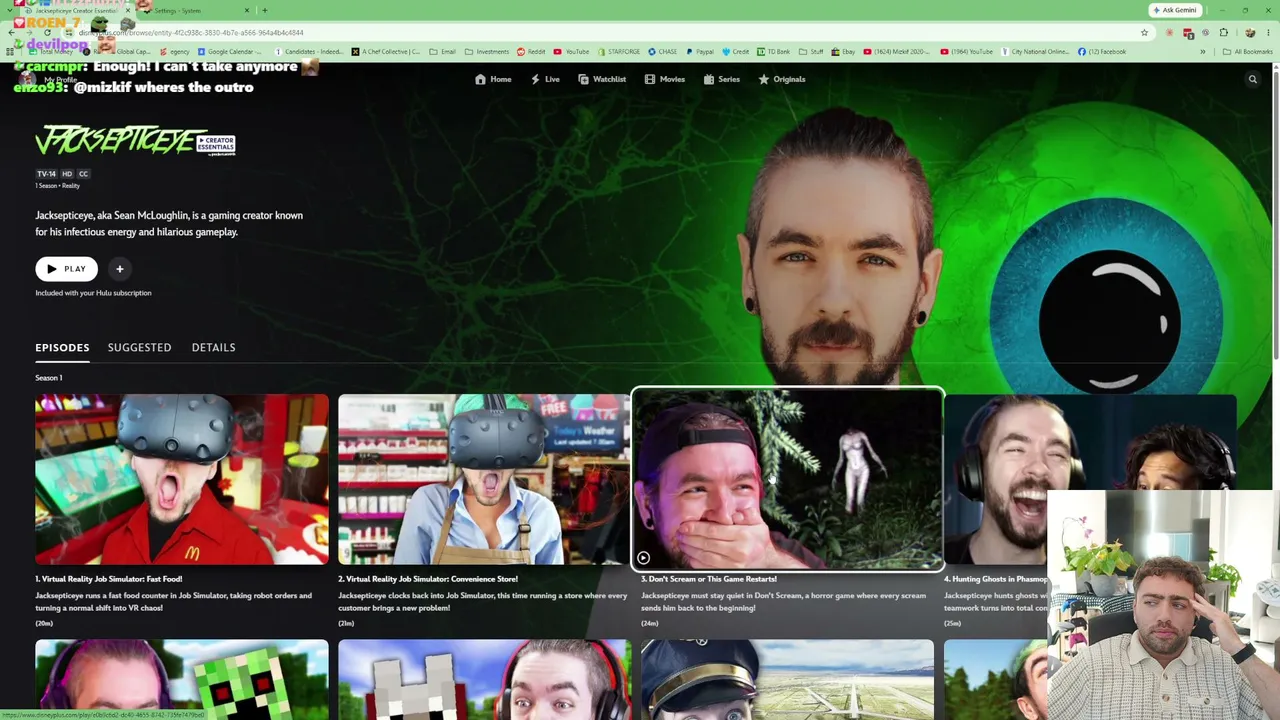Click the 'Season 1' label
Viewport: 1280px width, 720px height.
pyautogui.click(x=49, y=378)
